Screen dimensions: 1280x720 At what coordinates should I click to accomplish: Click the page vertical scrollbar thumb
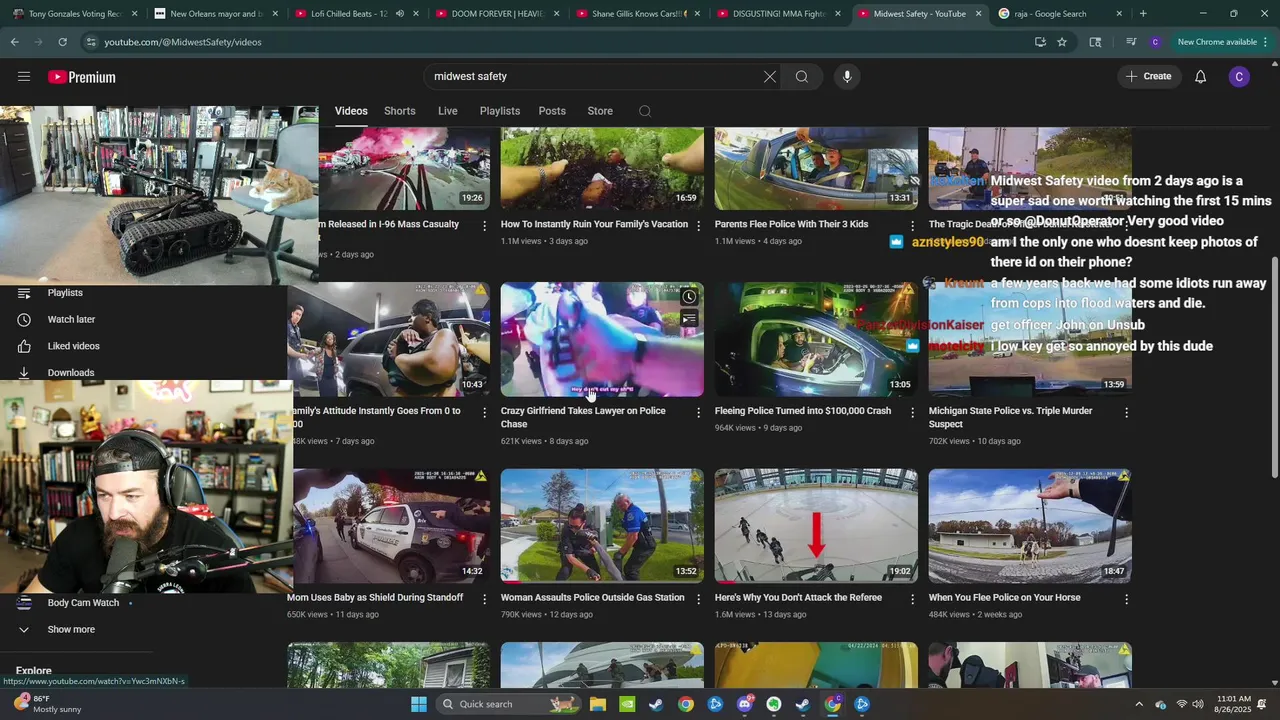[x=1274, y=365]
